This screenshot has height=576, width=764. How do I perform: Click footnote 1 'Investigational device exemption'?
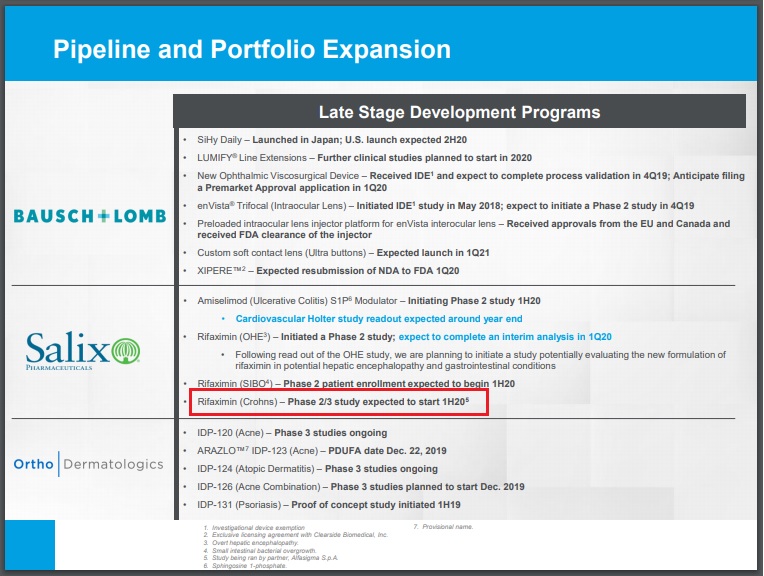254,528
